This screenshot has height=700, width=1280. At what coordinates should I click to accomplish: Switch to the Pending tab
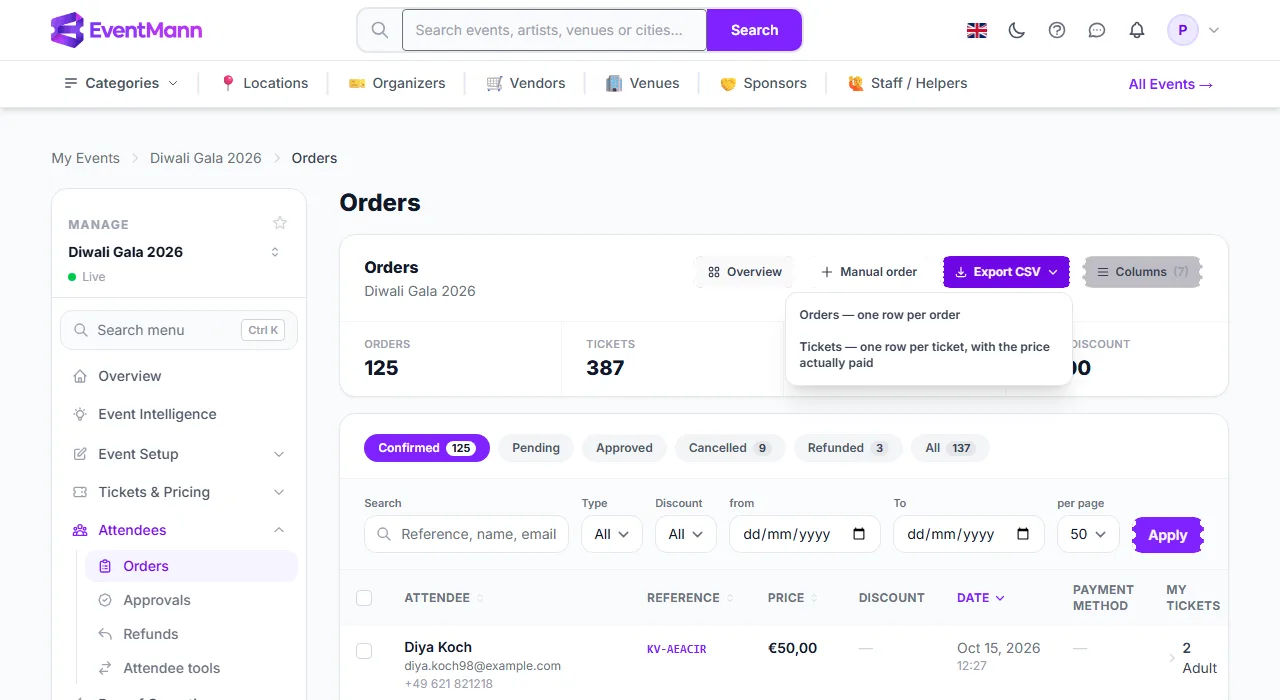point(536,448)
